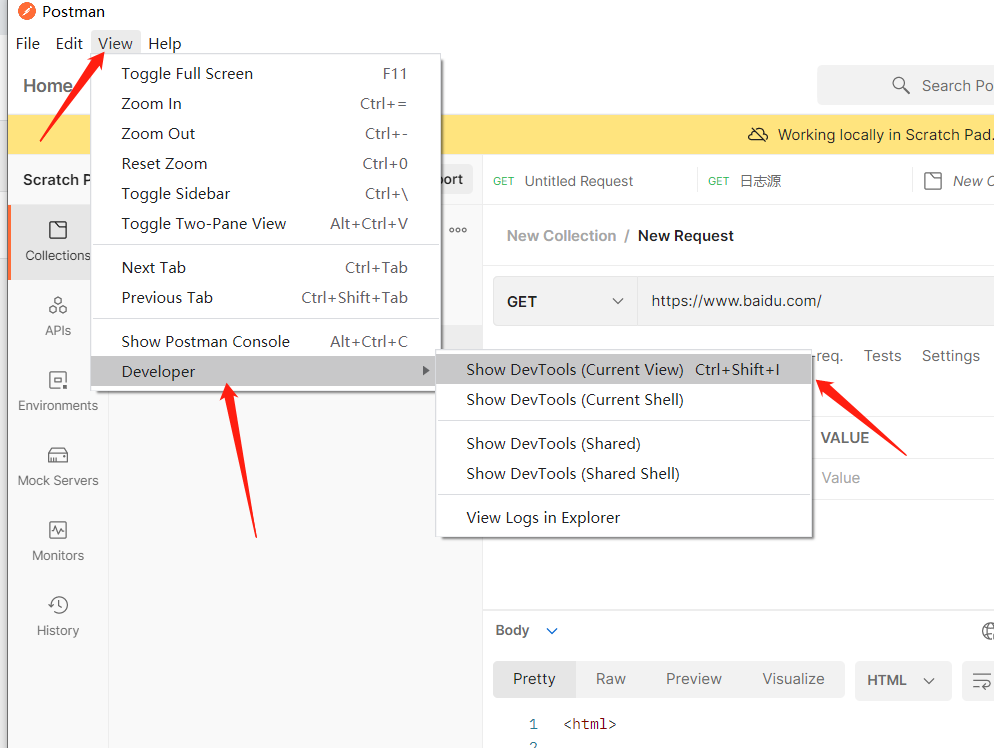Viewport: 994px width, 748px height.
Task: Click the New Request breadcrumb name
Action: click(x=685, y=236)
